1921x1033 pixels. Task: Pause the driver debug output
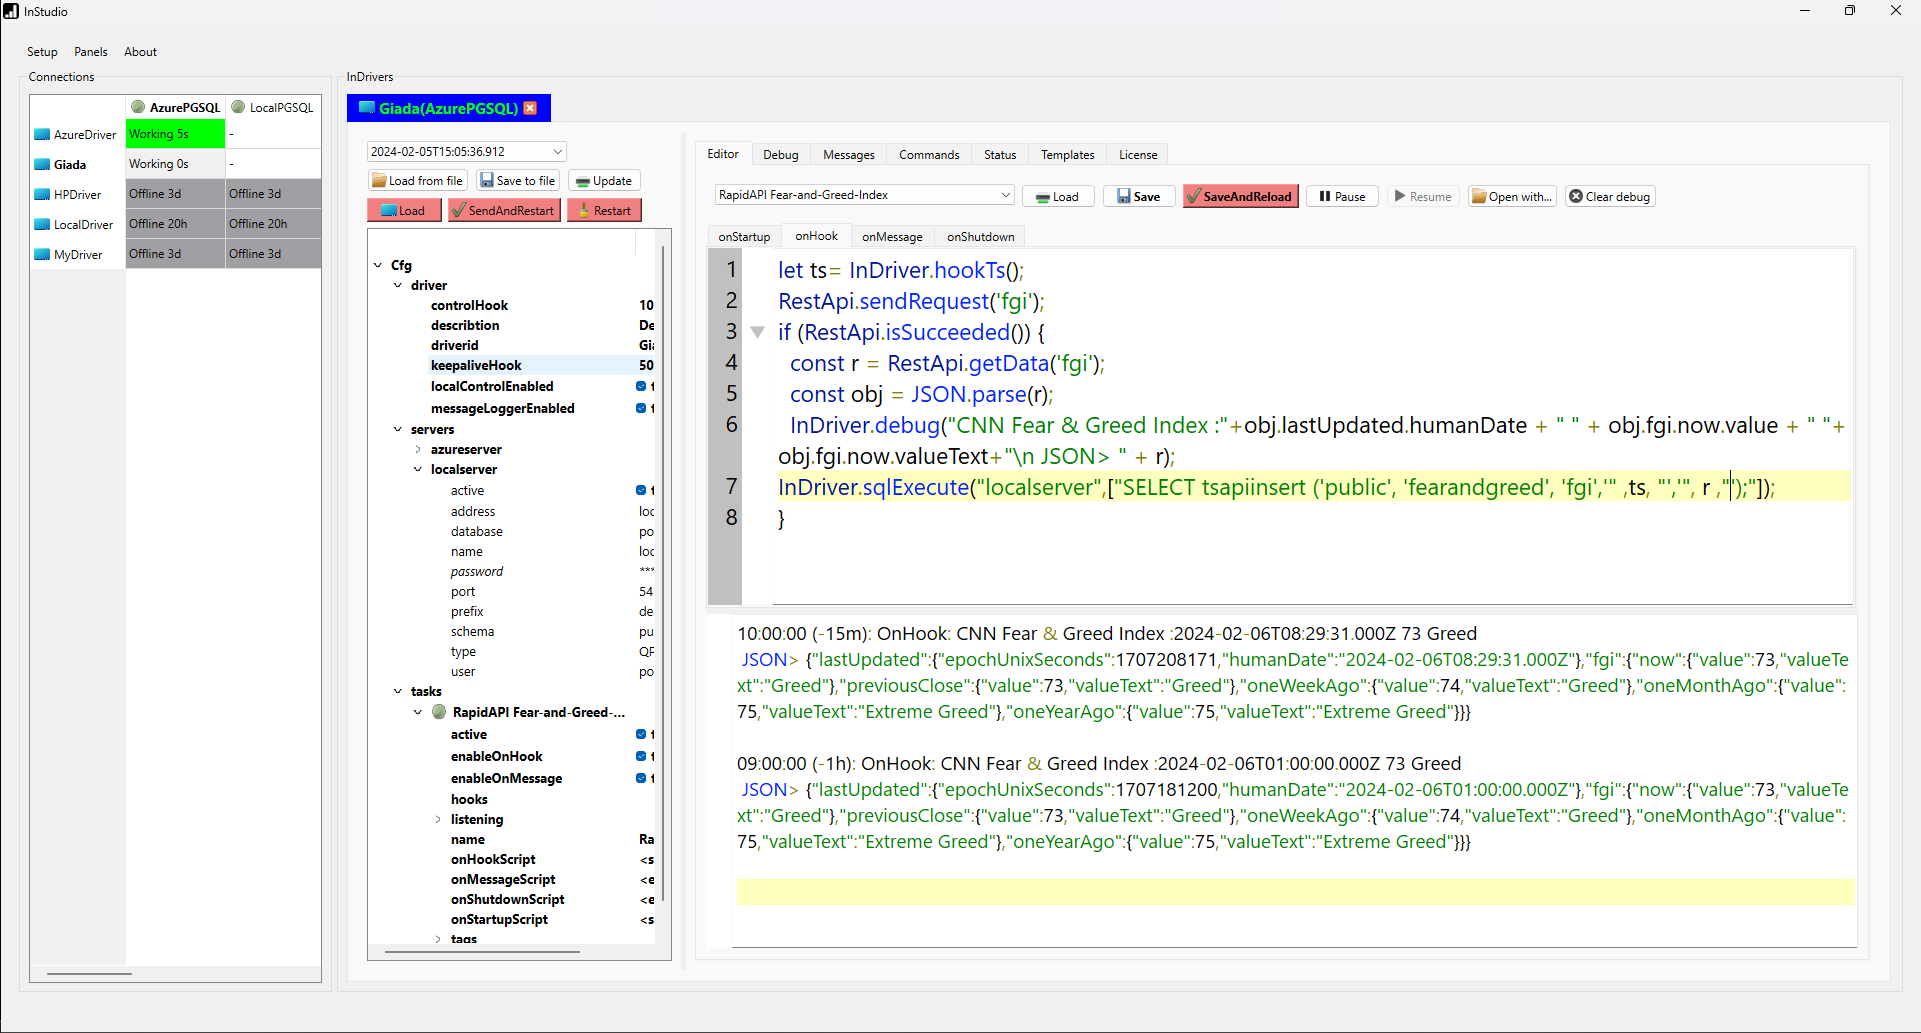1342,196
